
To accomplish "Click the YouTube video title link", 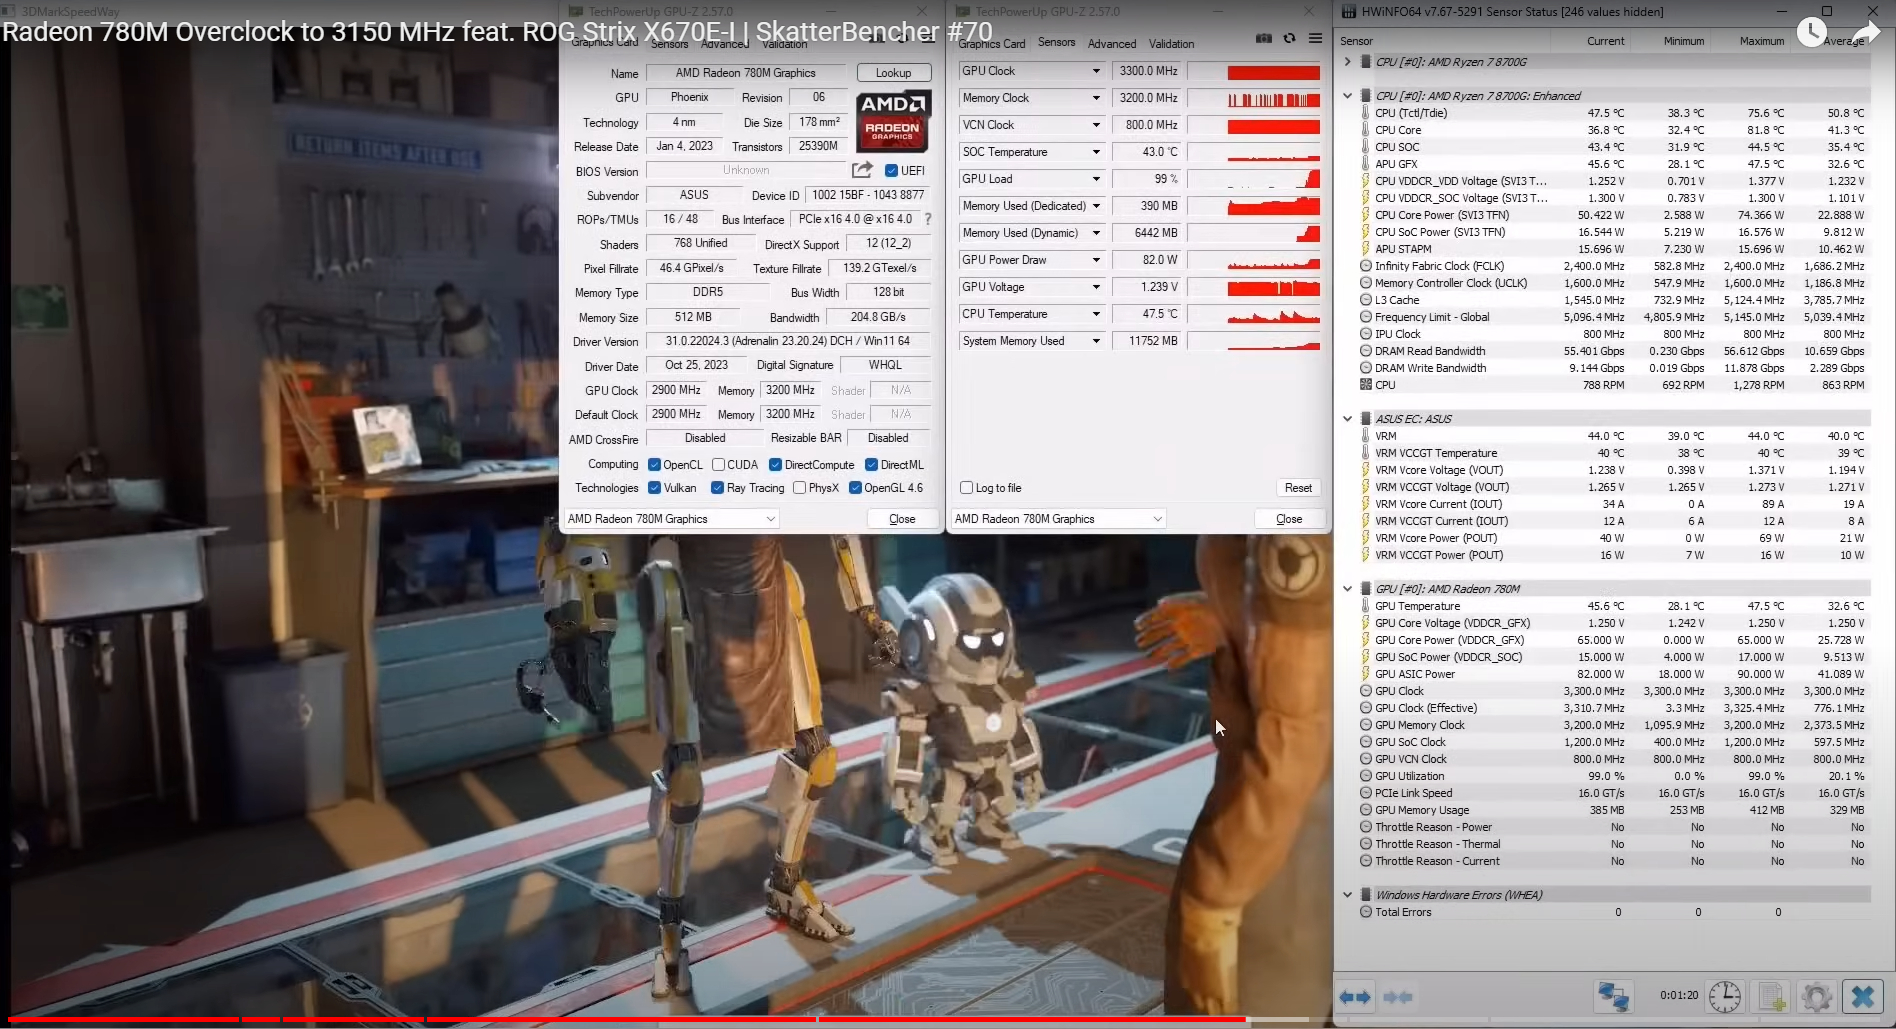I will pyautogui.click(x=497, y=32).
